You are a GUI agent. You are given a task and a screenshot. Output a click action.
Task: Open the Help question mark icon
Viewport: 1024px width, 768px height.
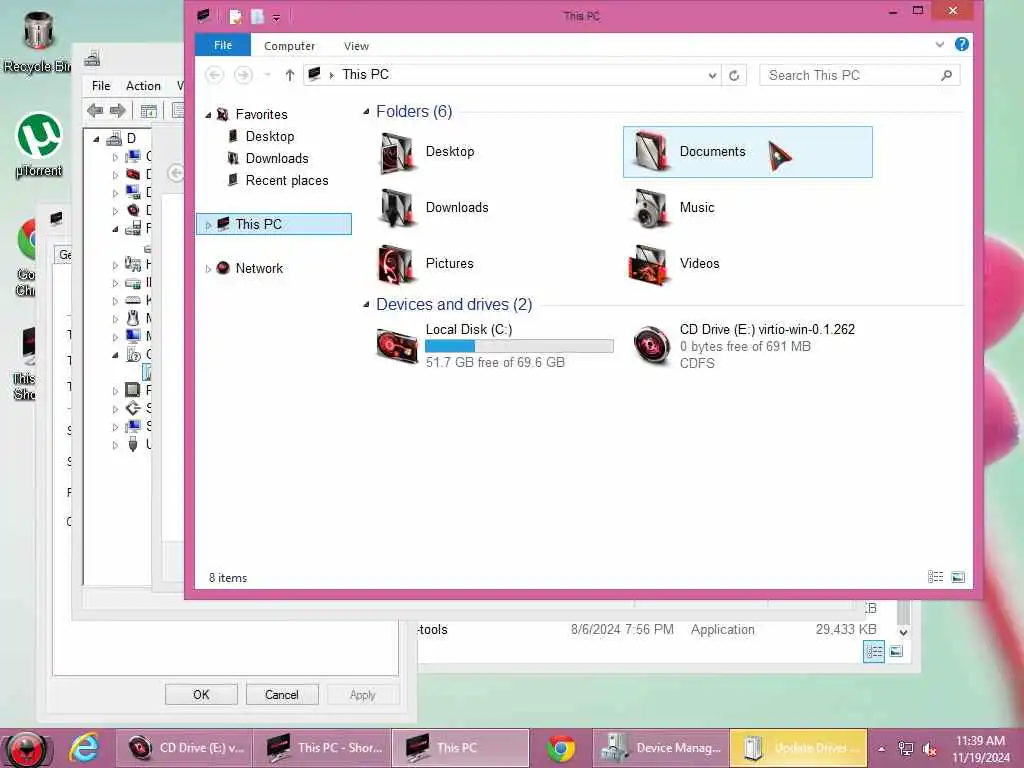pyautogui.click(x=961, y=44)
